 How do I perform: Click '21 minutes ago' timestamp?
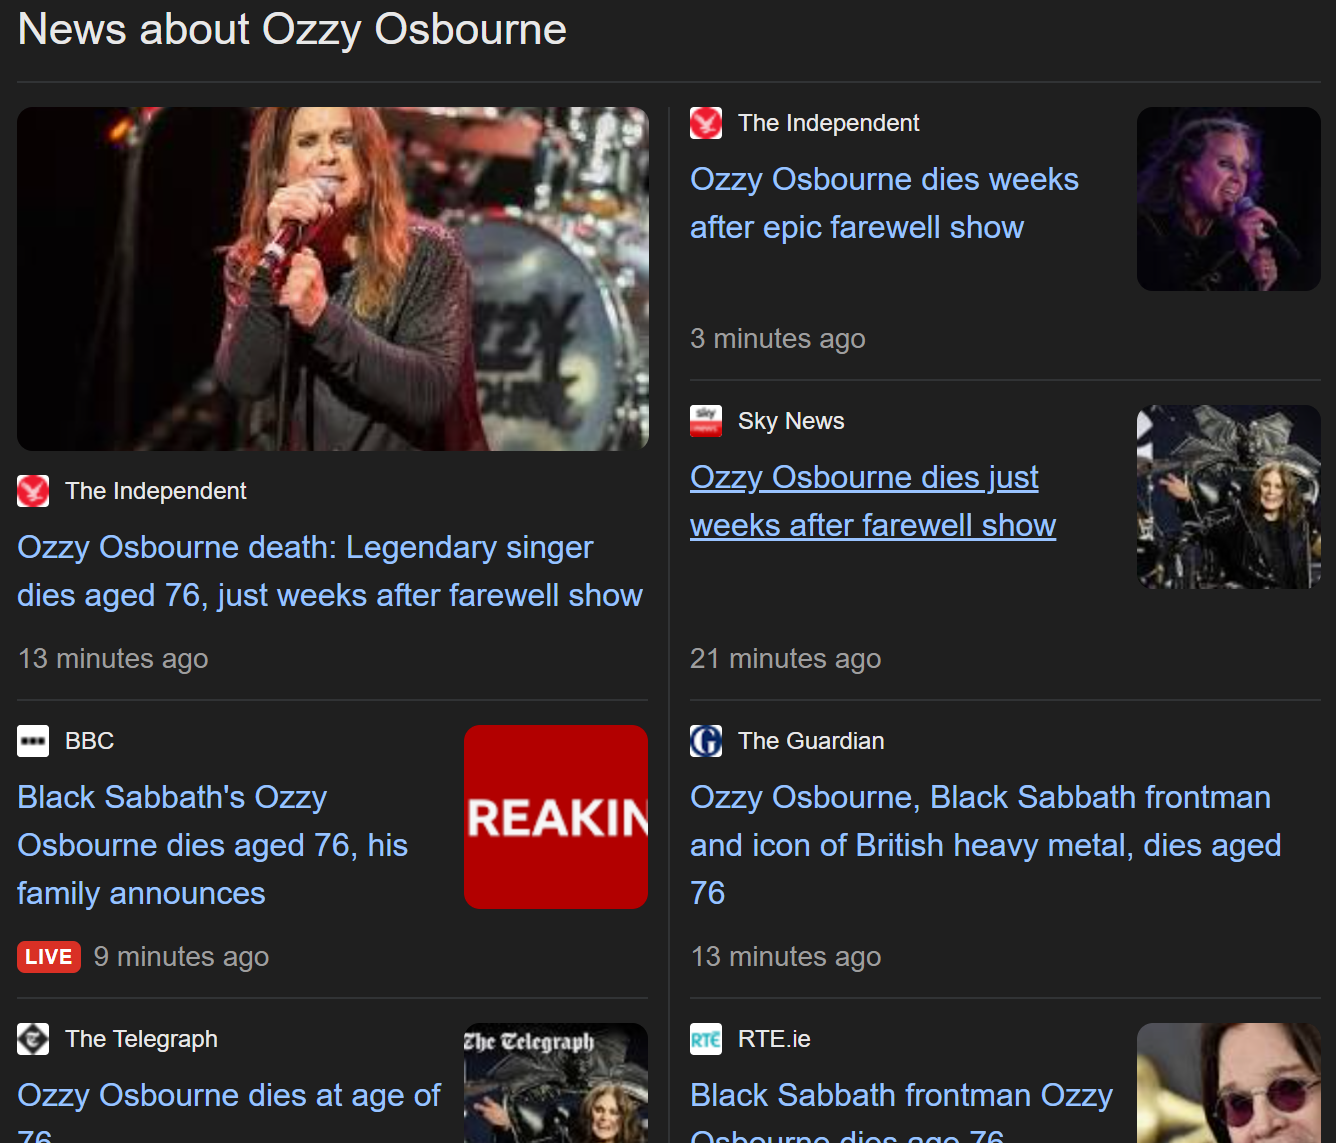(x=786, y=659)
